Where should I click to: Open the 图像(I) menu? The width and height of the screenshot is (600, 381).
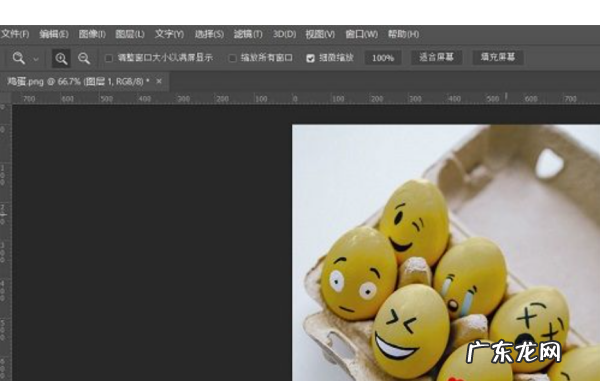pyautogui.click(x=92, y=34)
